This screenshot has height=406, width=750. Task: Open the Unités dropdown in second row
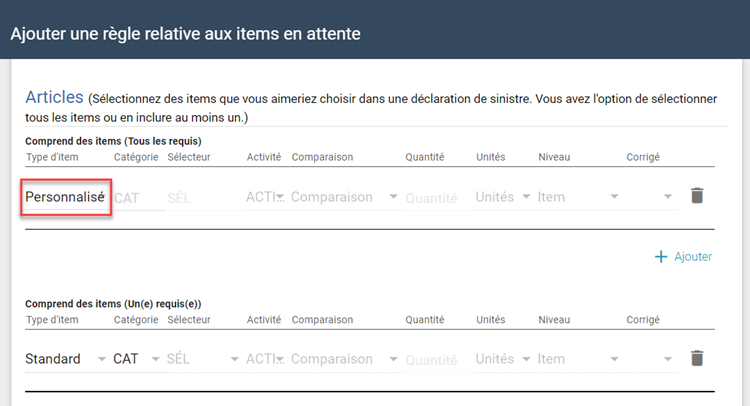[x=503, y=359]
